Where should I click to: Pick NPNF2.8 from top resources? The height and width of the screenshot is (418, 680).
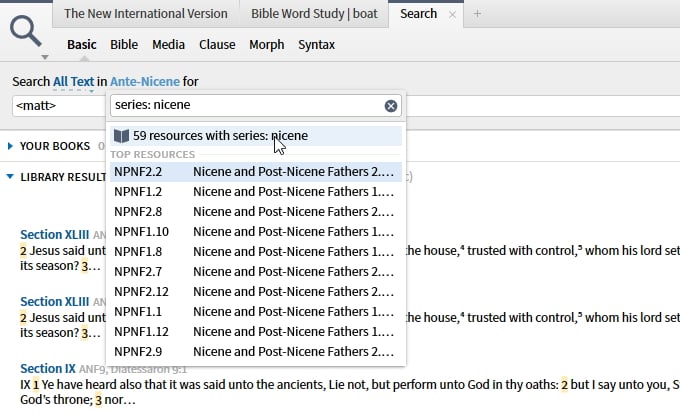click(x=255, y=212)
